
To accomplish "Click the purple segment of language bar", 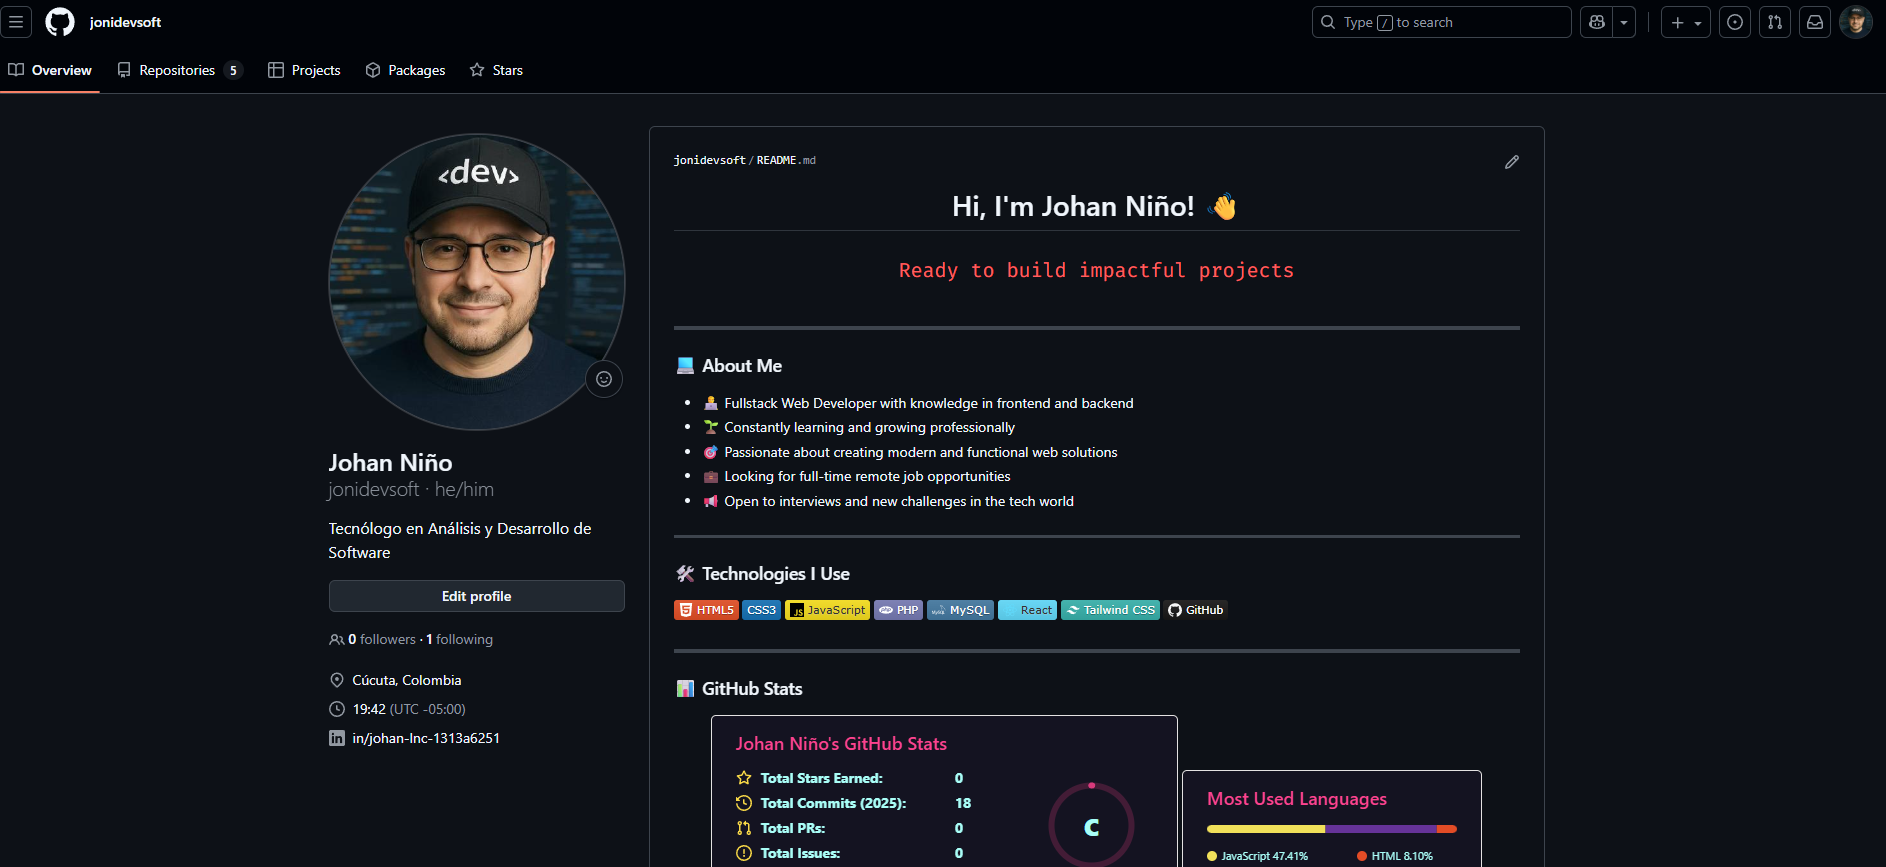I will (x=1381, y=829).
